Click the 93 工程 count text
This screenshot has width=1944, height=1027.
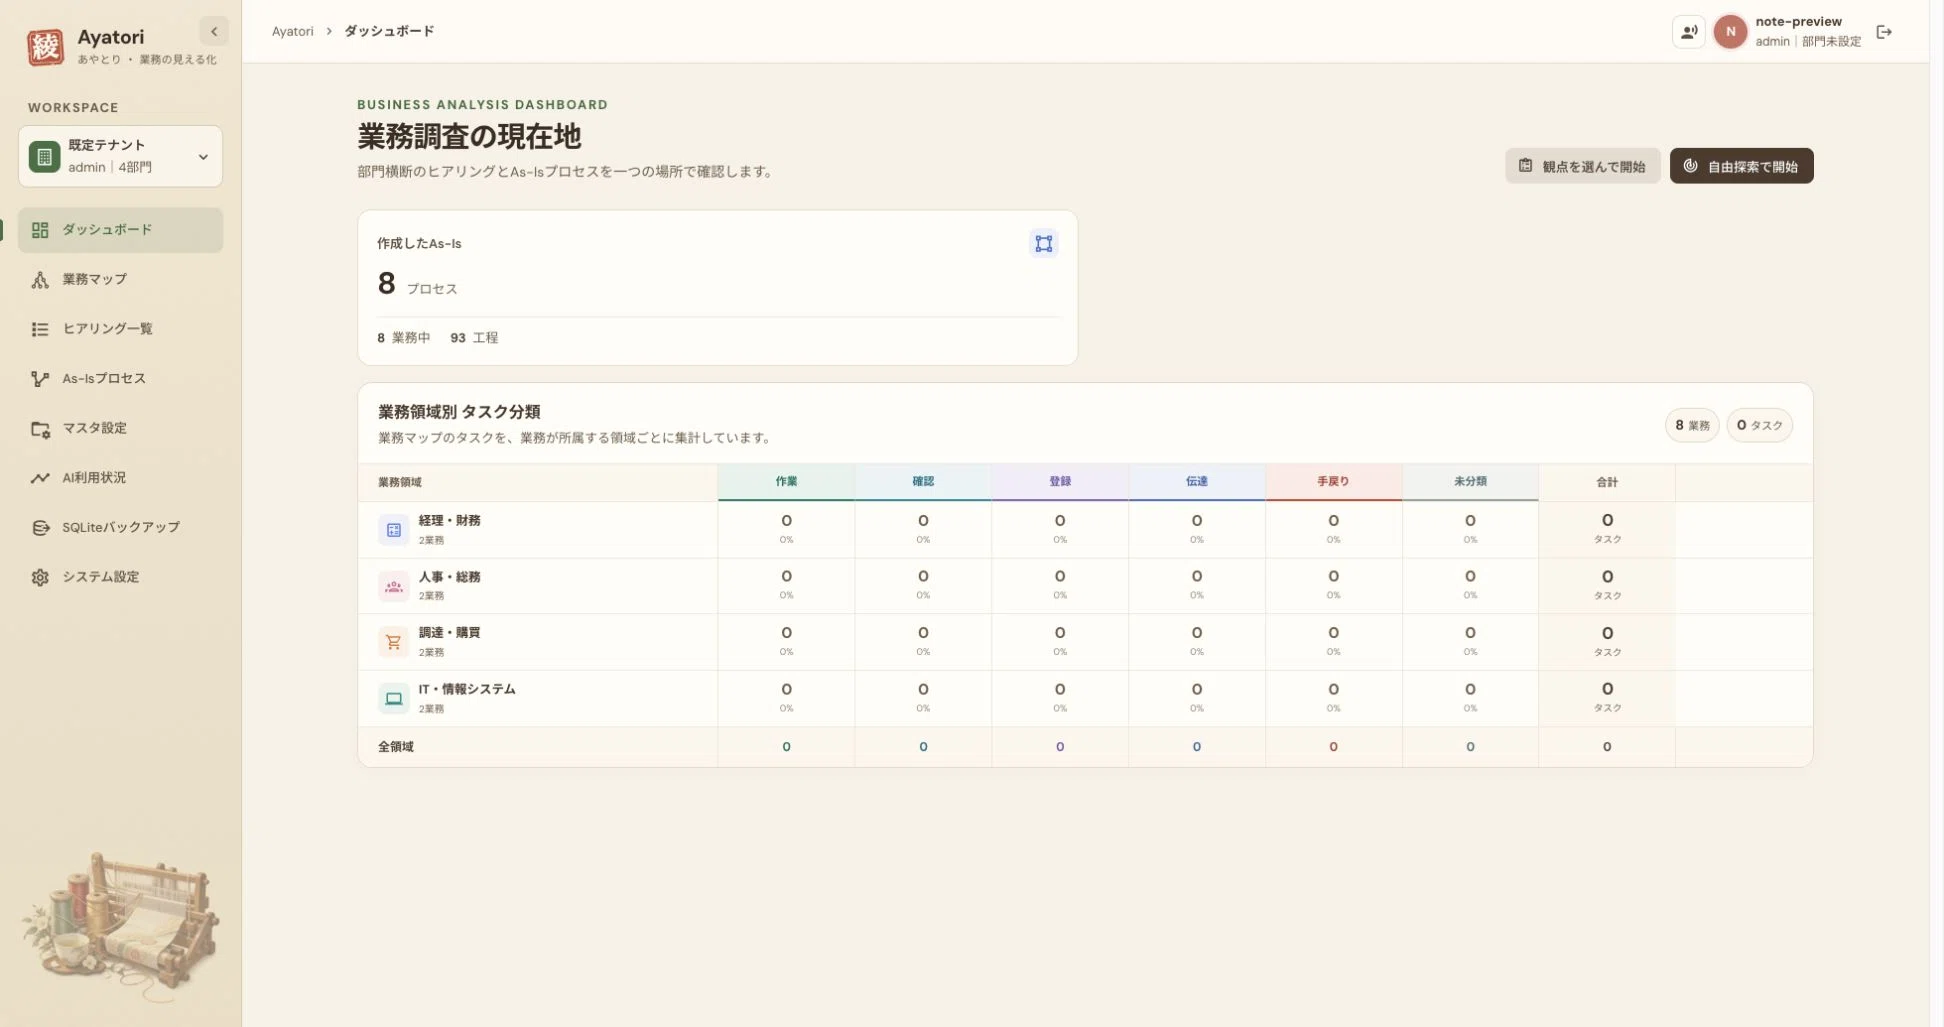tap(474, 338)
